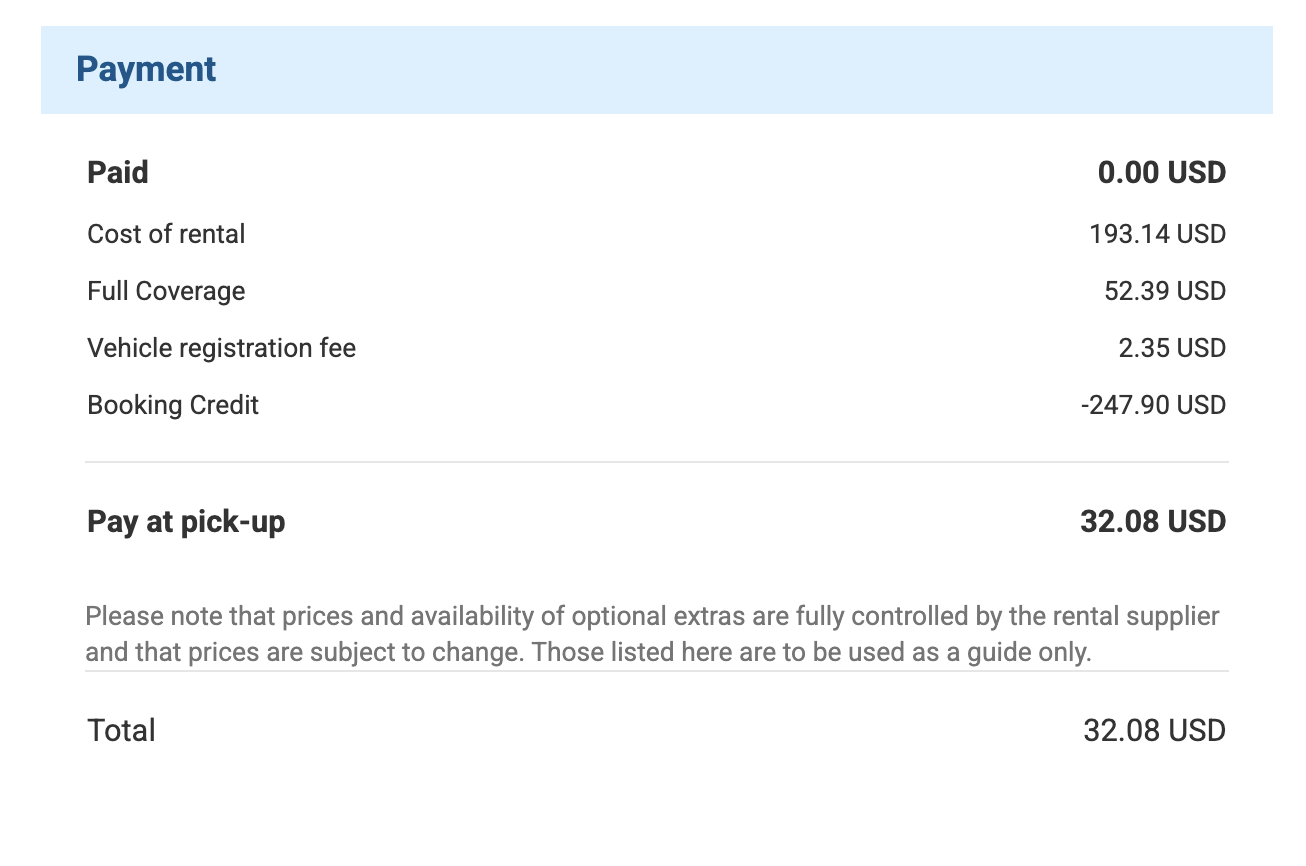Select the bold 32.08 USD pick-up amount
The image size is (1306, 866).
(x=1153, y=522)
